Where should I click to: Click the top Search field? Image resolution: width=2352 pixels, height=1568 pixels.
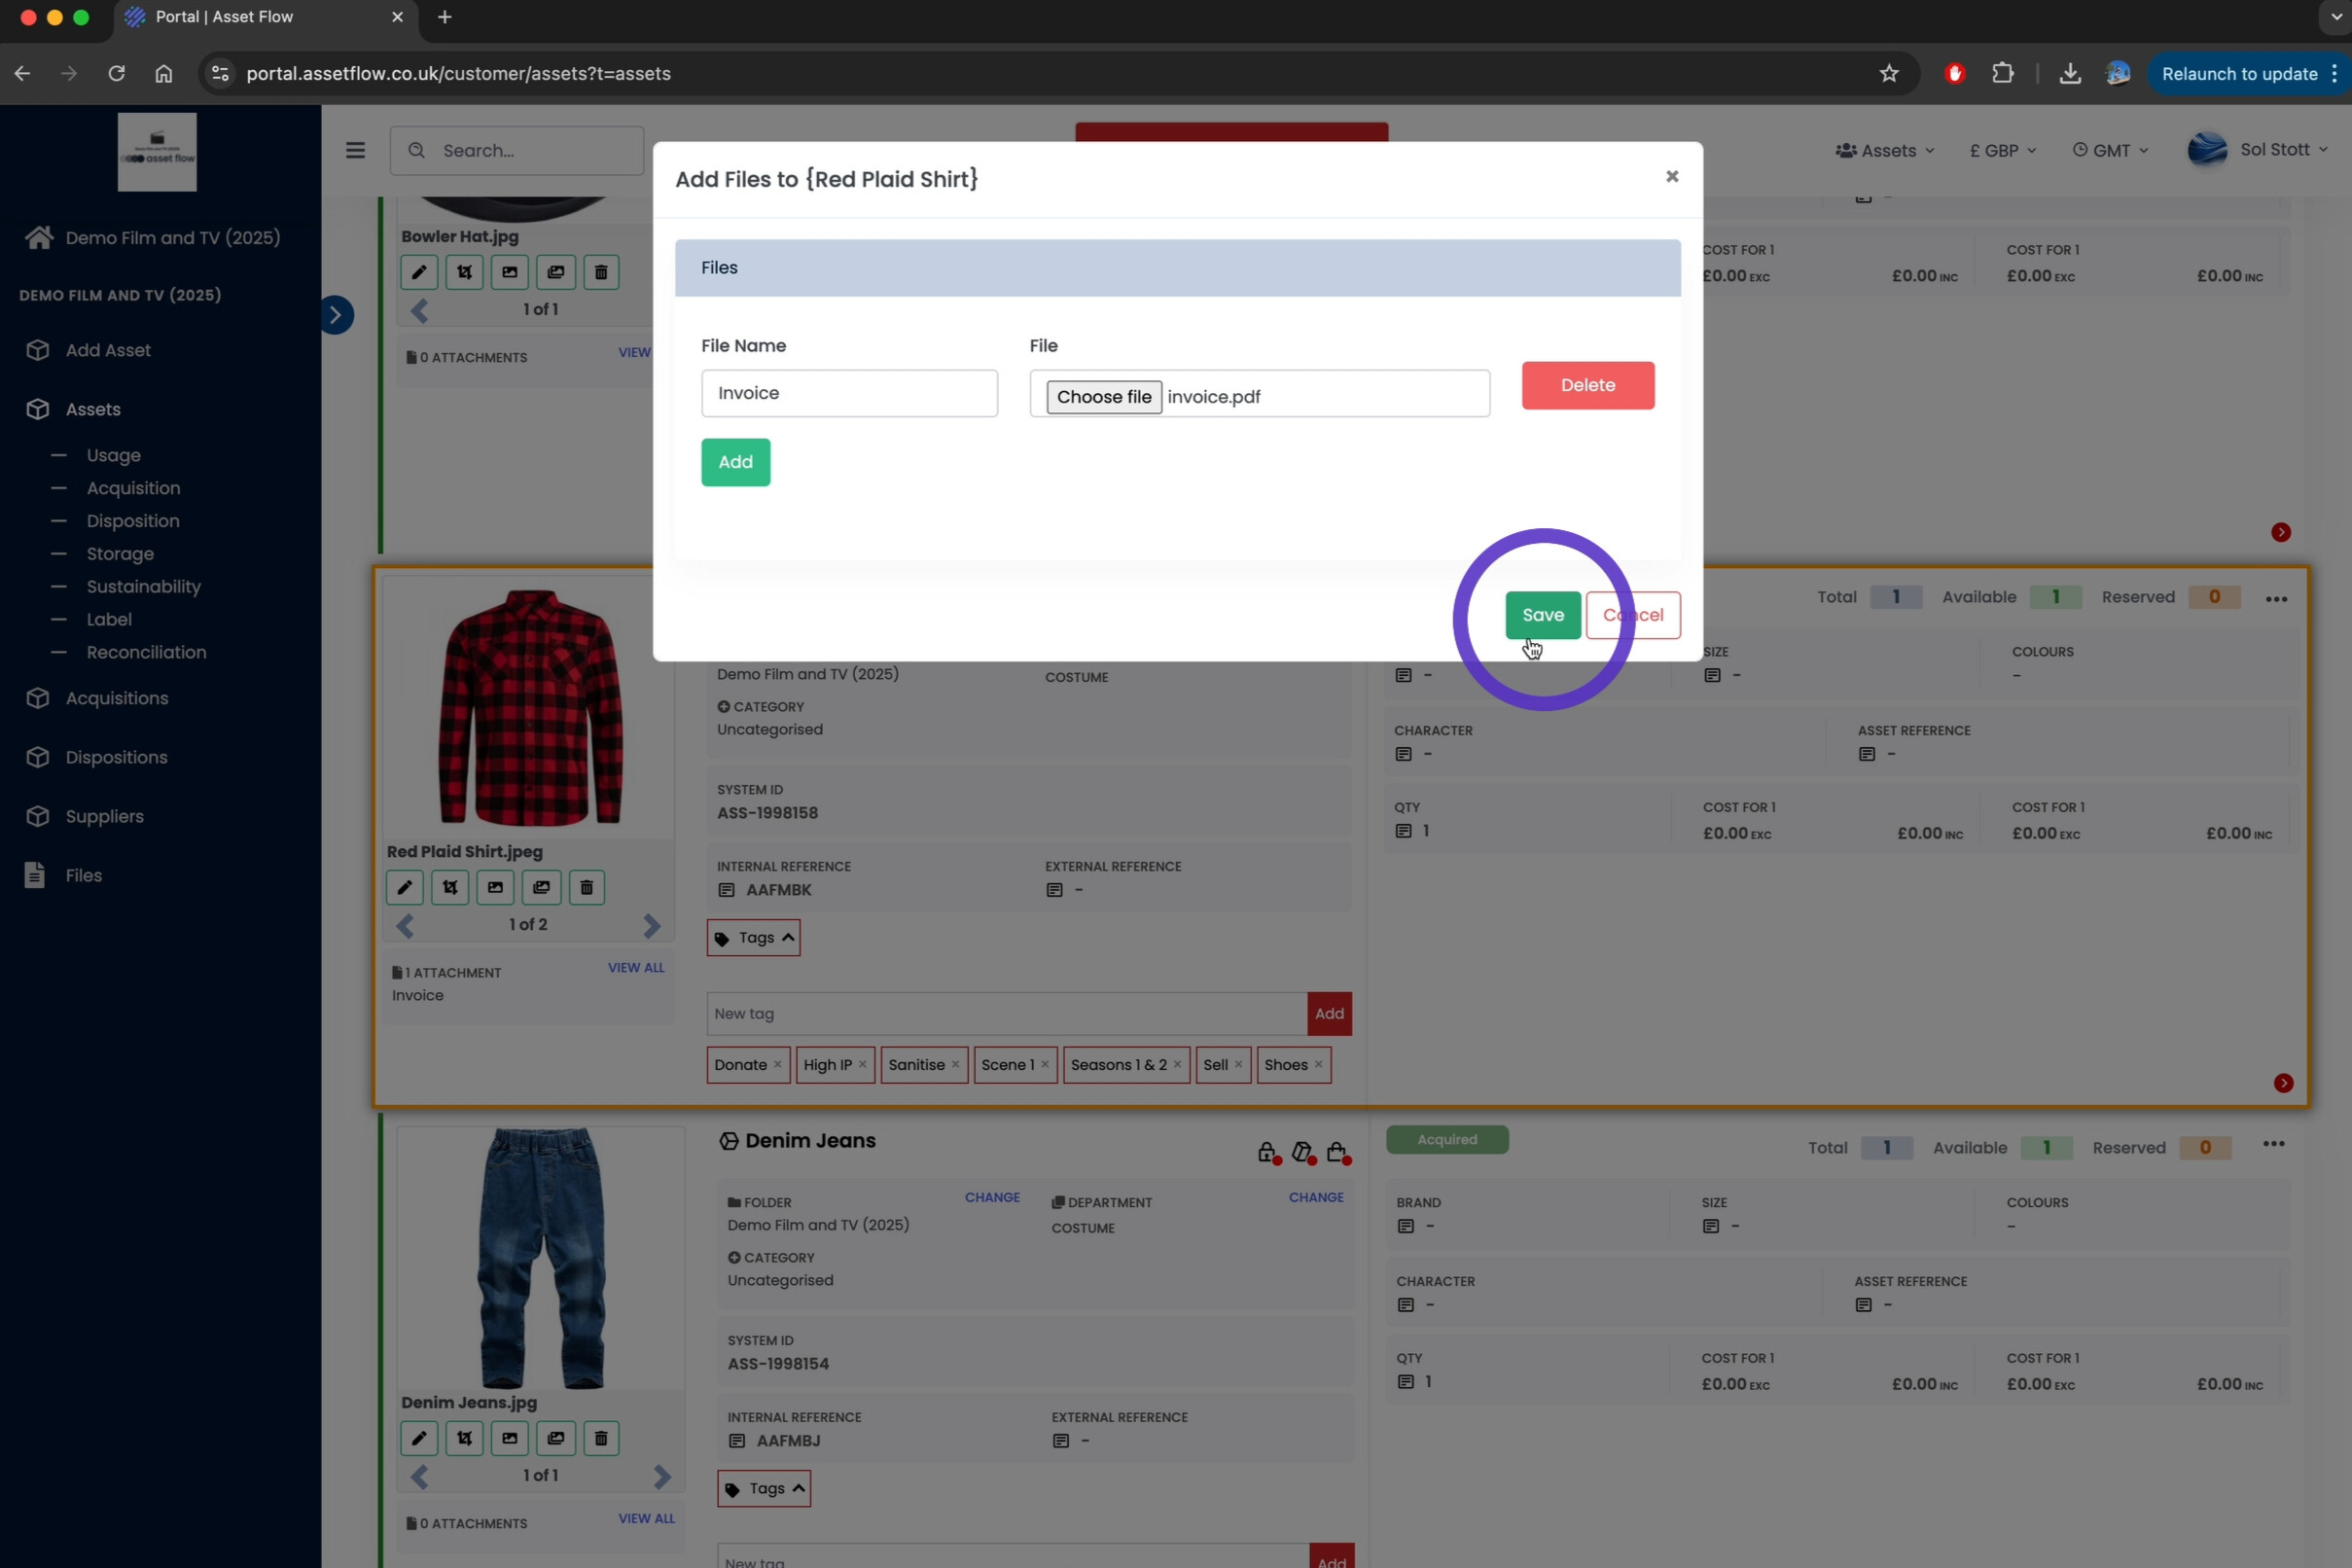pyautogui.click(x=517, y=151)
